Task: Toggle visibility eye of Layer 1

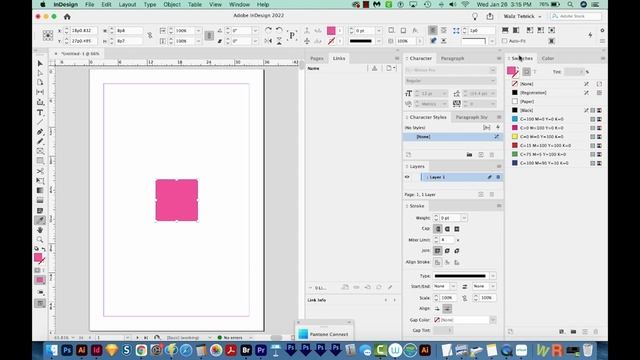Action: 407,177
